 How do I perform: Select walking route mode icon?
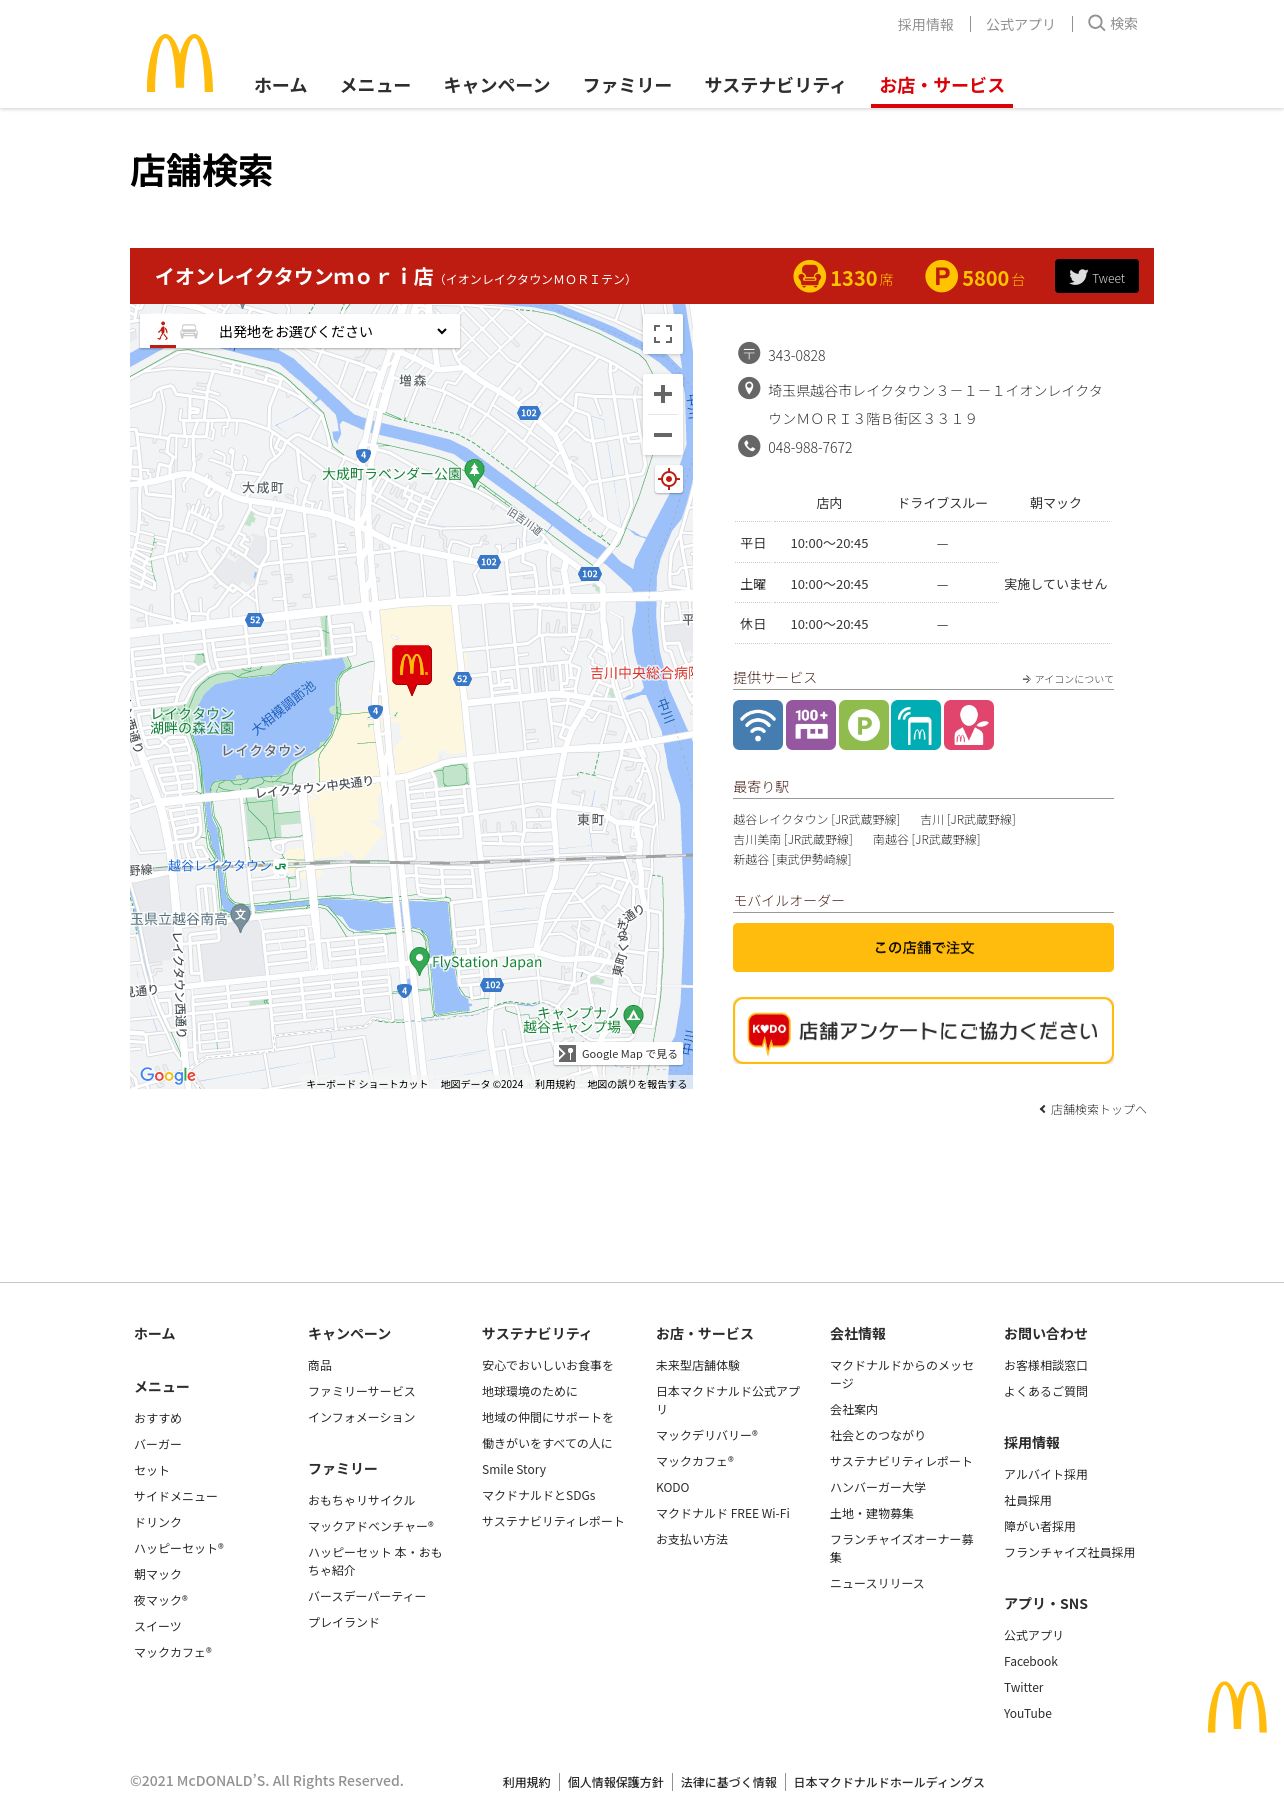pyautogui.click(x=163, y=331)
